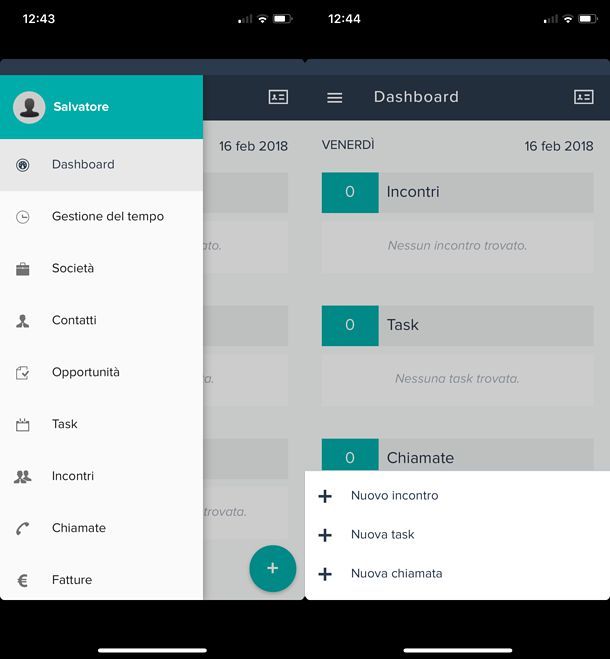Tap the home indicator bar on the right phone
The image size is (610, 659).
[x=458, y=651]
